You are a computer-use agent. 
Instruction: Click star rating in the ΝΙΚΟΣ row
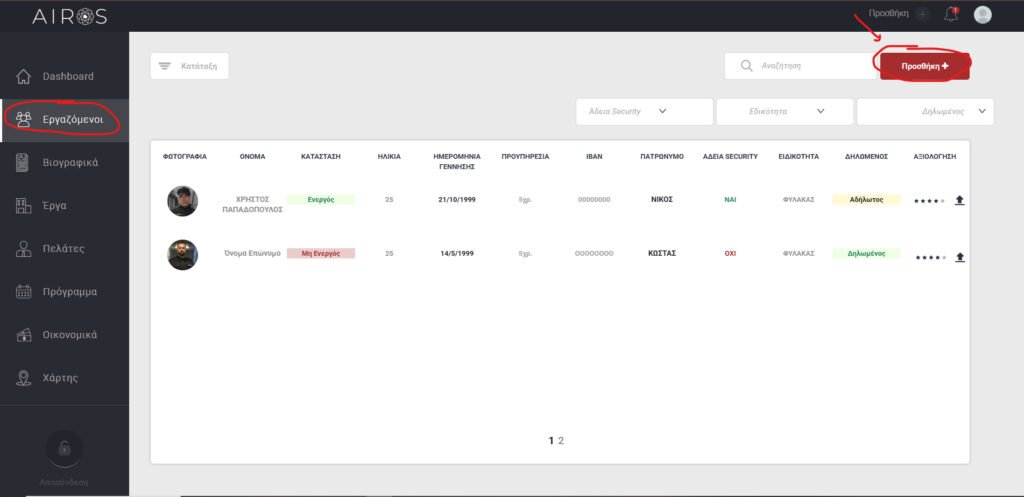(x=928, y=201)
